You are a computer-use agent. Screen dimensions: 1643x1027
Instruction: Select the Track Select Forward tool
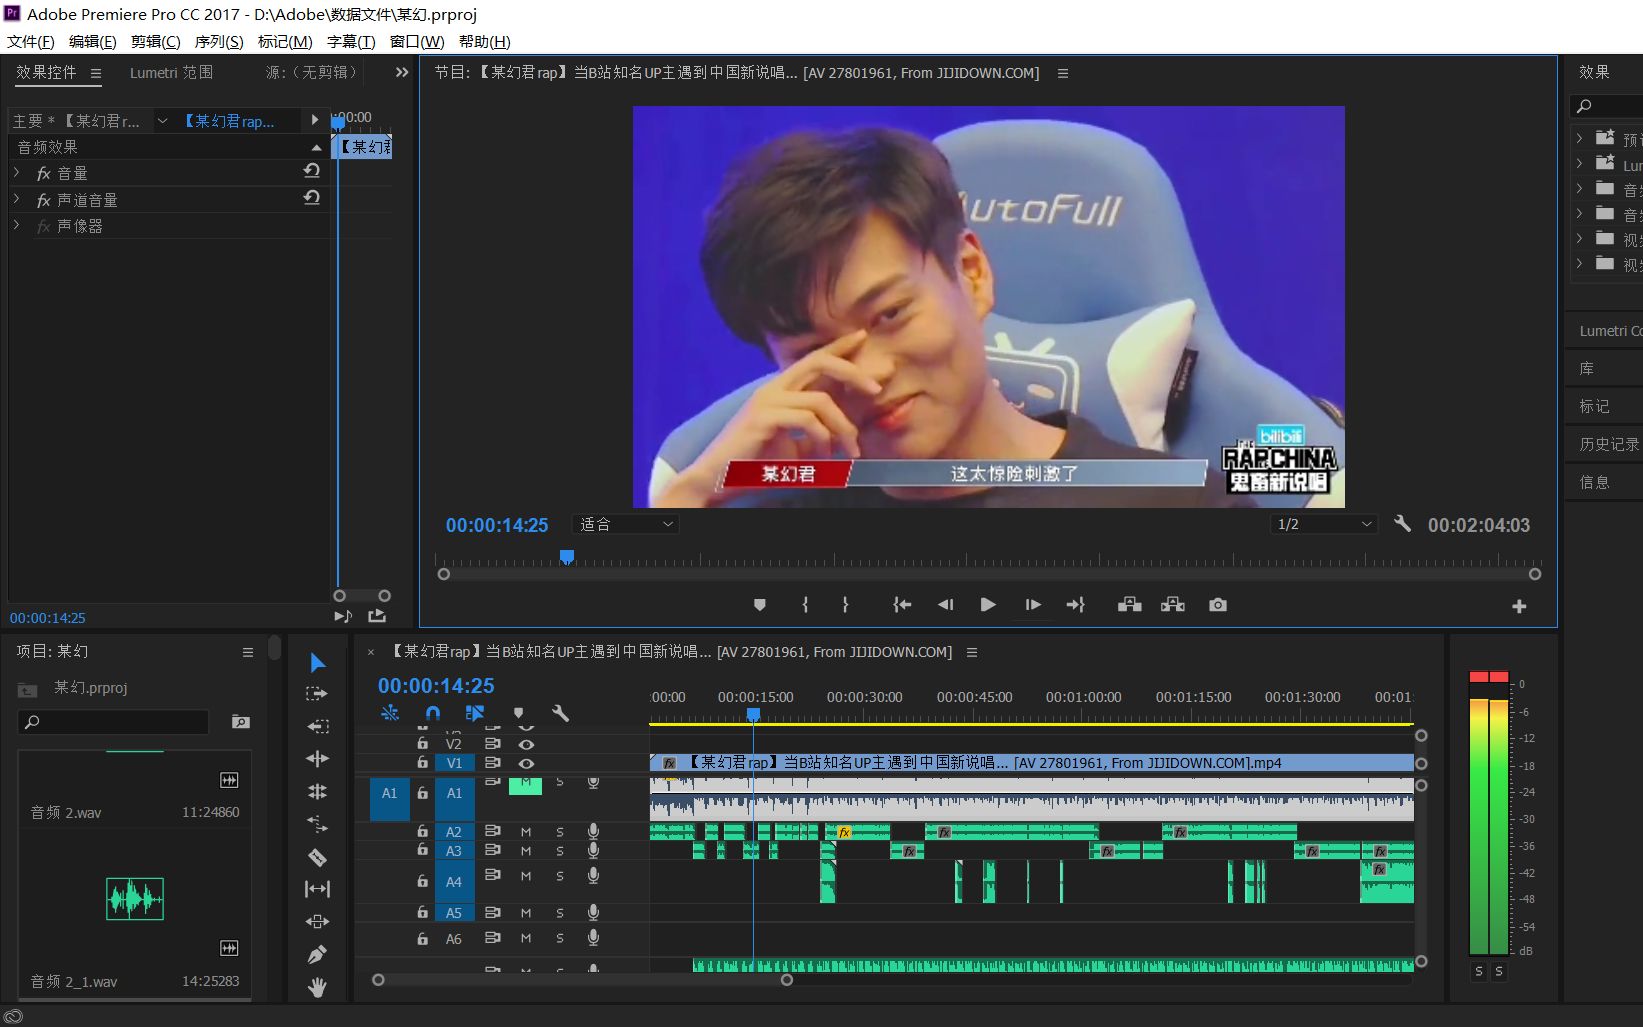pos(317,694)
